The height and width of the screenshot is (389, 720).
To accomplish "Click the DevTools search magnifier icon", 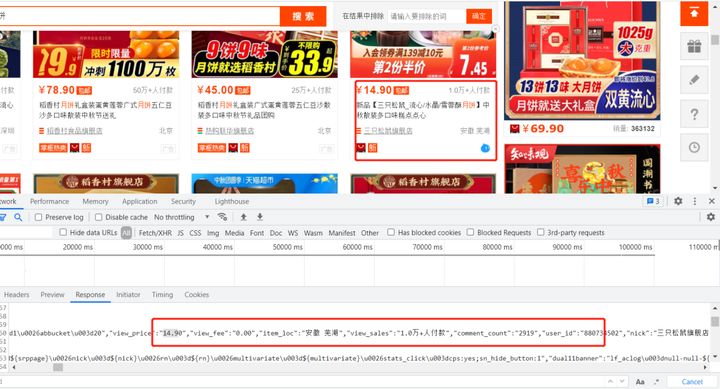I will [x=18, y=217].
